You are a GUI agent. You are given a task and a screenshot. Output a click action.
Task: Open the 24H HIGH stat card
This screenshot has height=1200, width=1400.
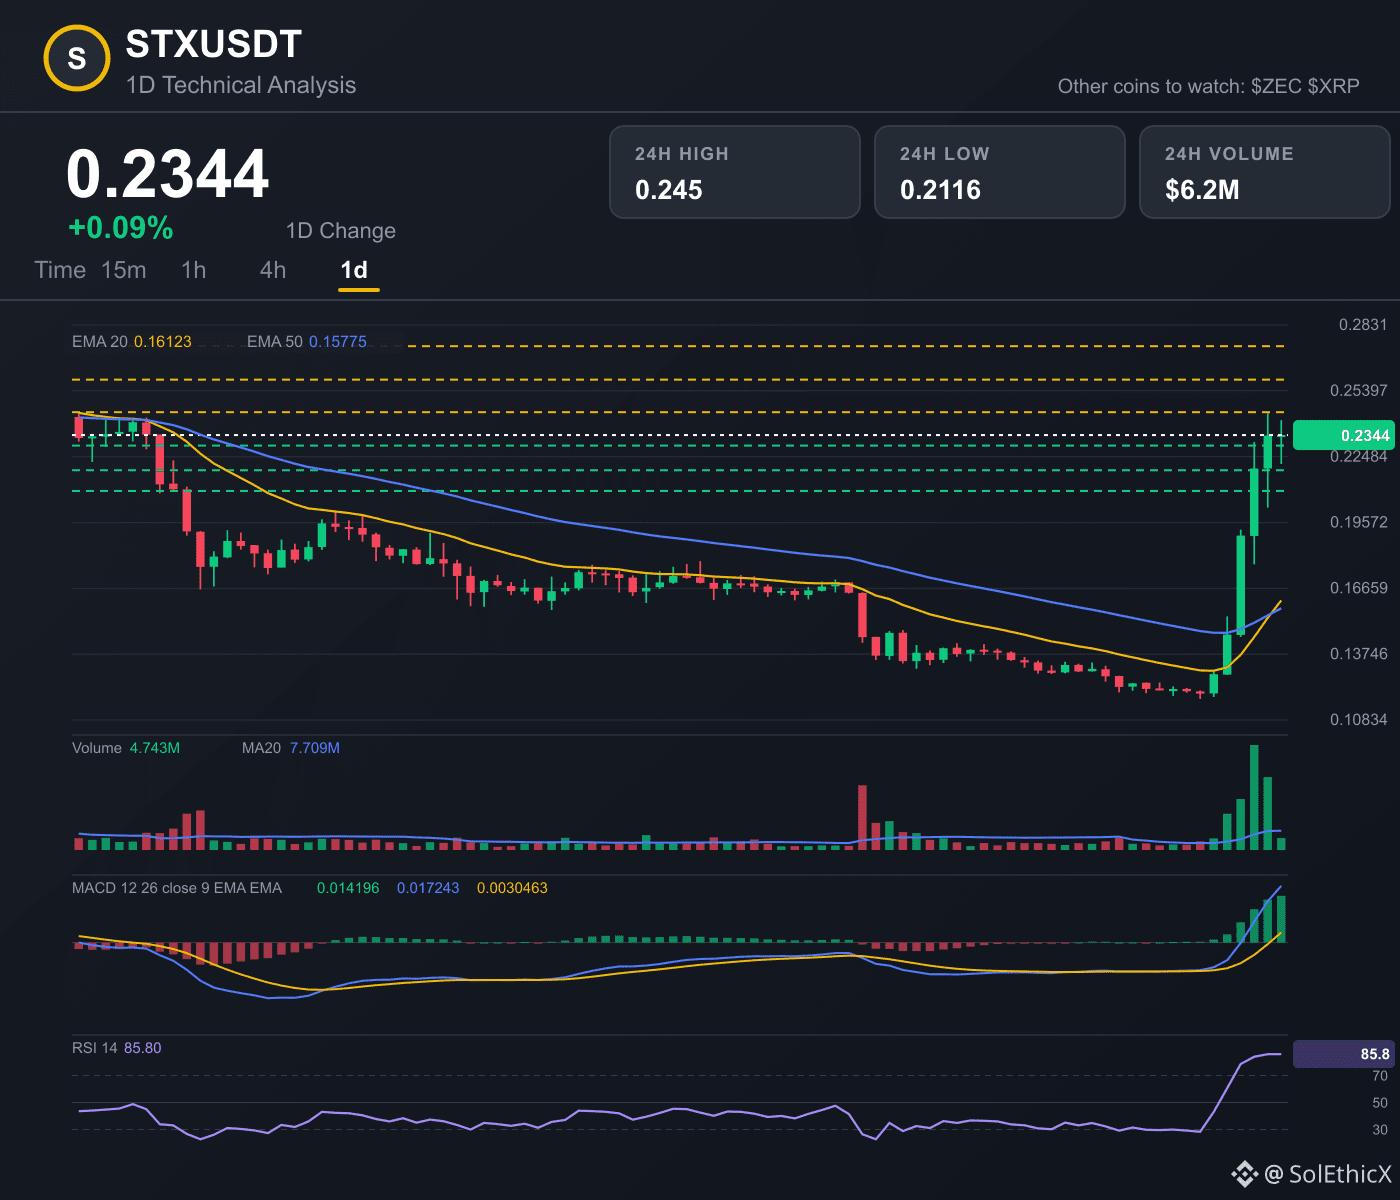[x=735, y=172]
